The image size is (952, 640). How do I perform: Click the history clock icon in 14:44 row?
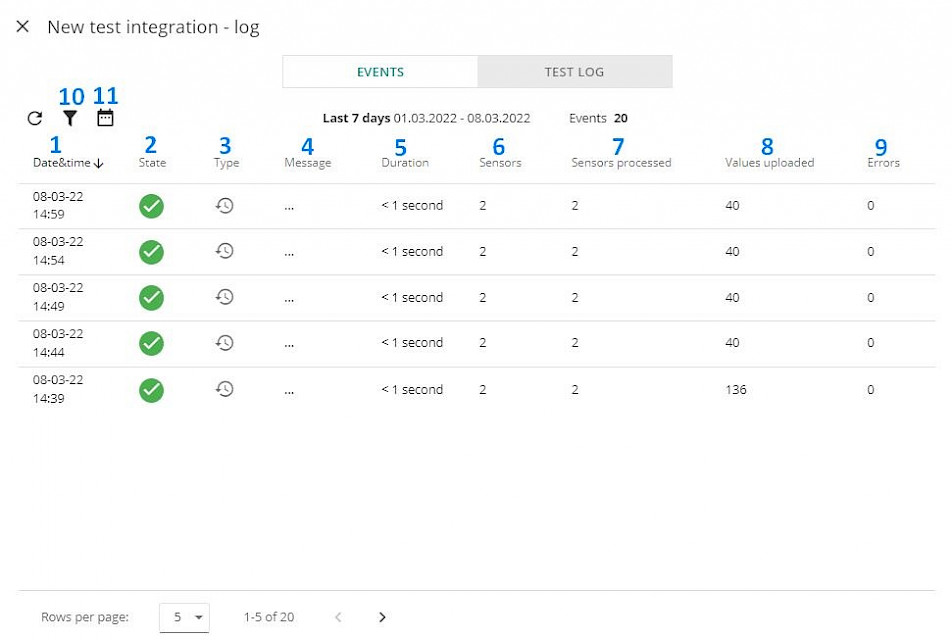pyautogui.click(x=225, y=343)
